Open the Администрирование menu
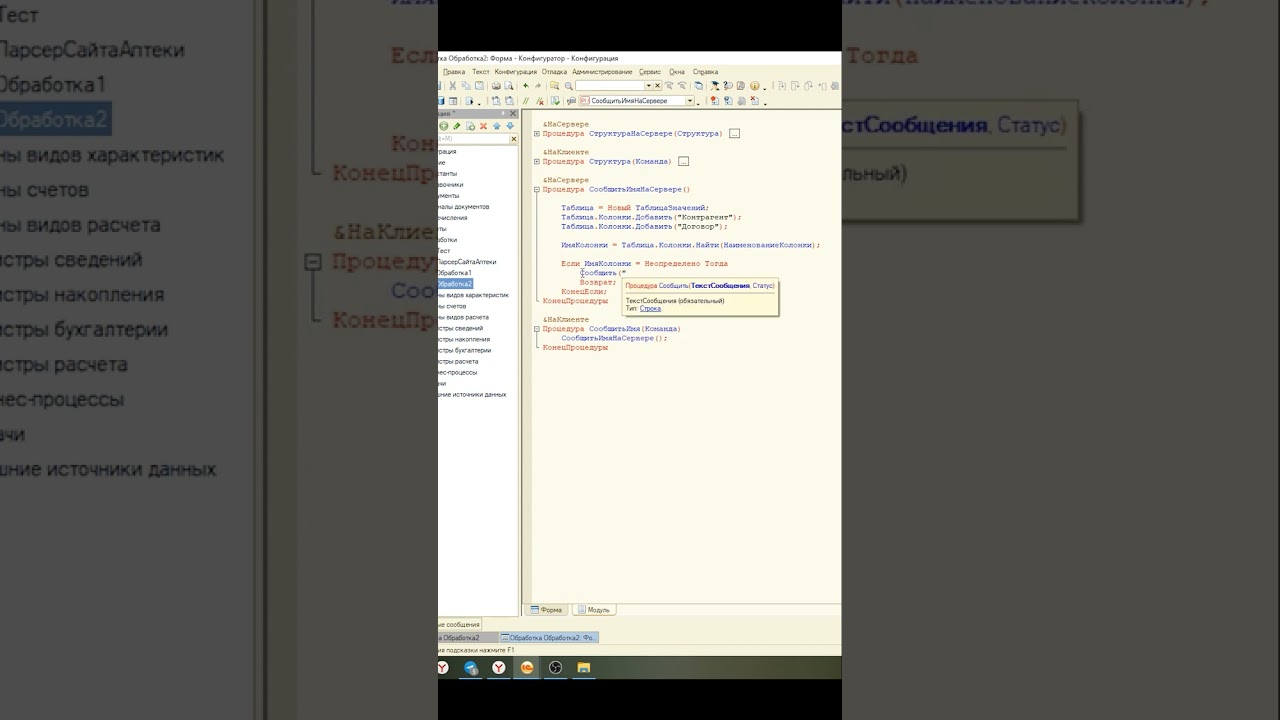Image resolution: width=1280 pixels, height=720 pixels. click(602, 72)
